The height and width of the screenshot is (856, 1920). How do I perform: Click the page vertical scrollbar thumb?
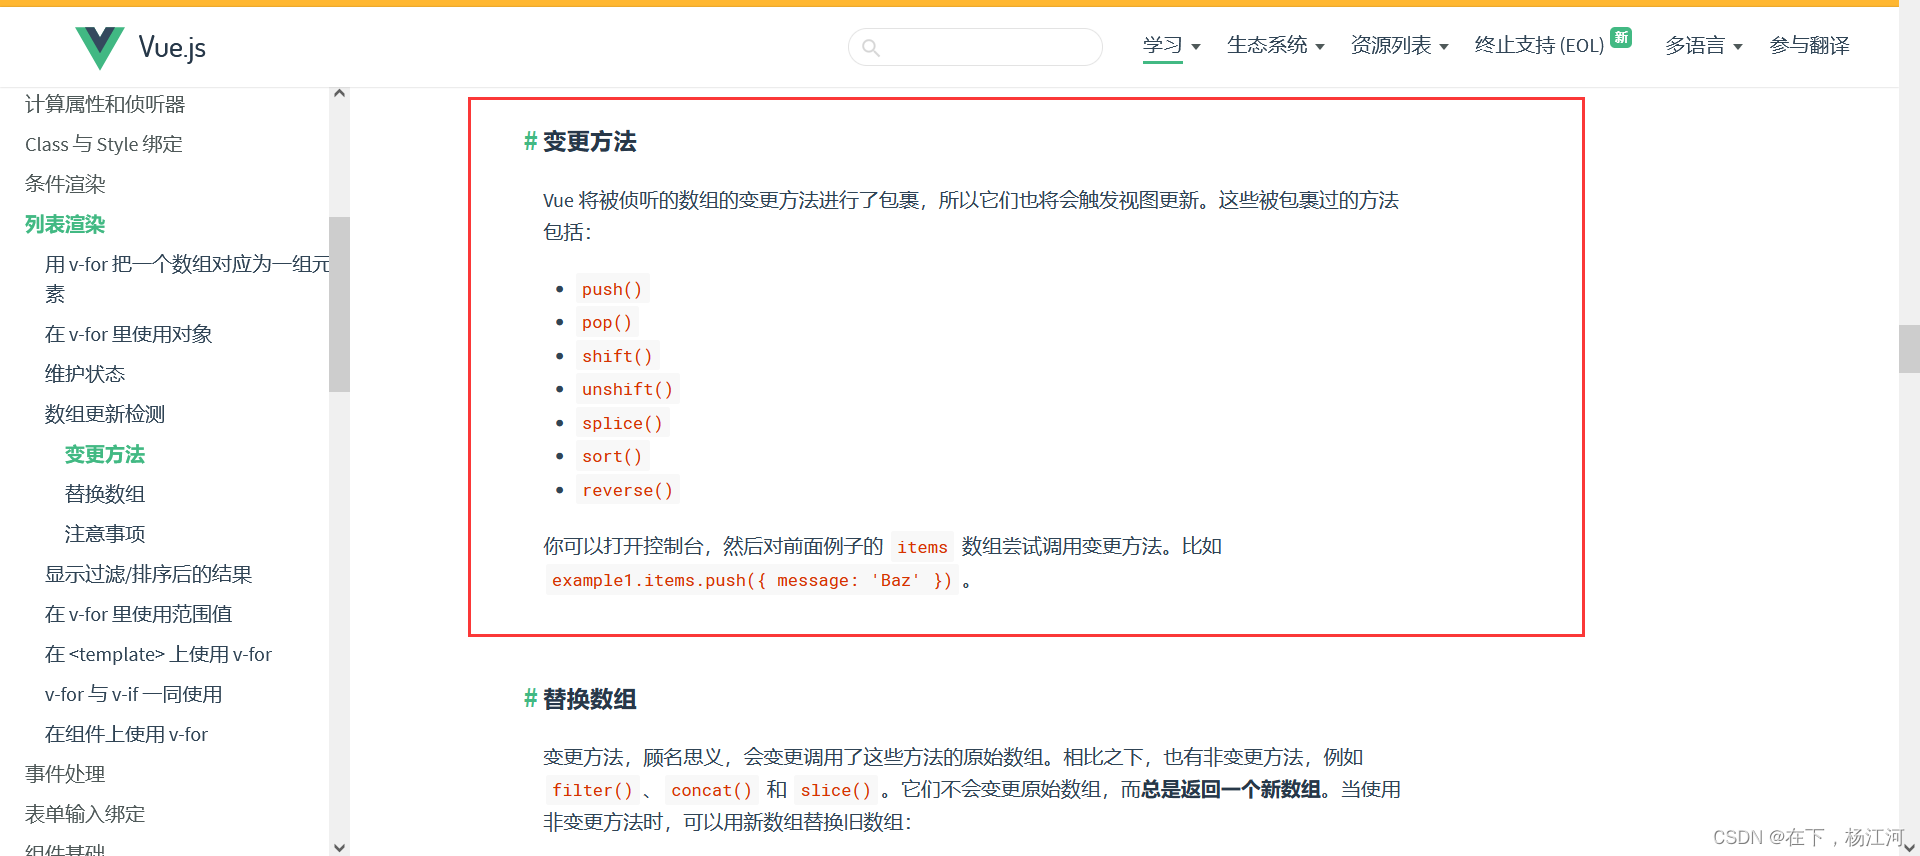[1909, 349]
